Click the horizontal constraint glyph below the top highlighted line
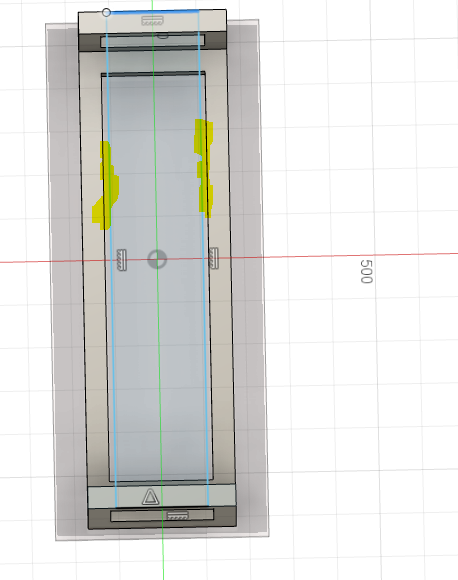Viewport: 458px width, 580px height. point(152,21)
